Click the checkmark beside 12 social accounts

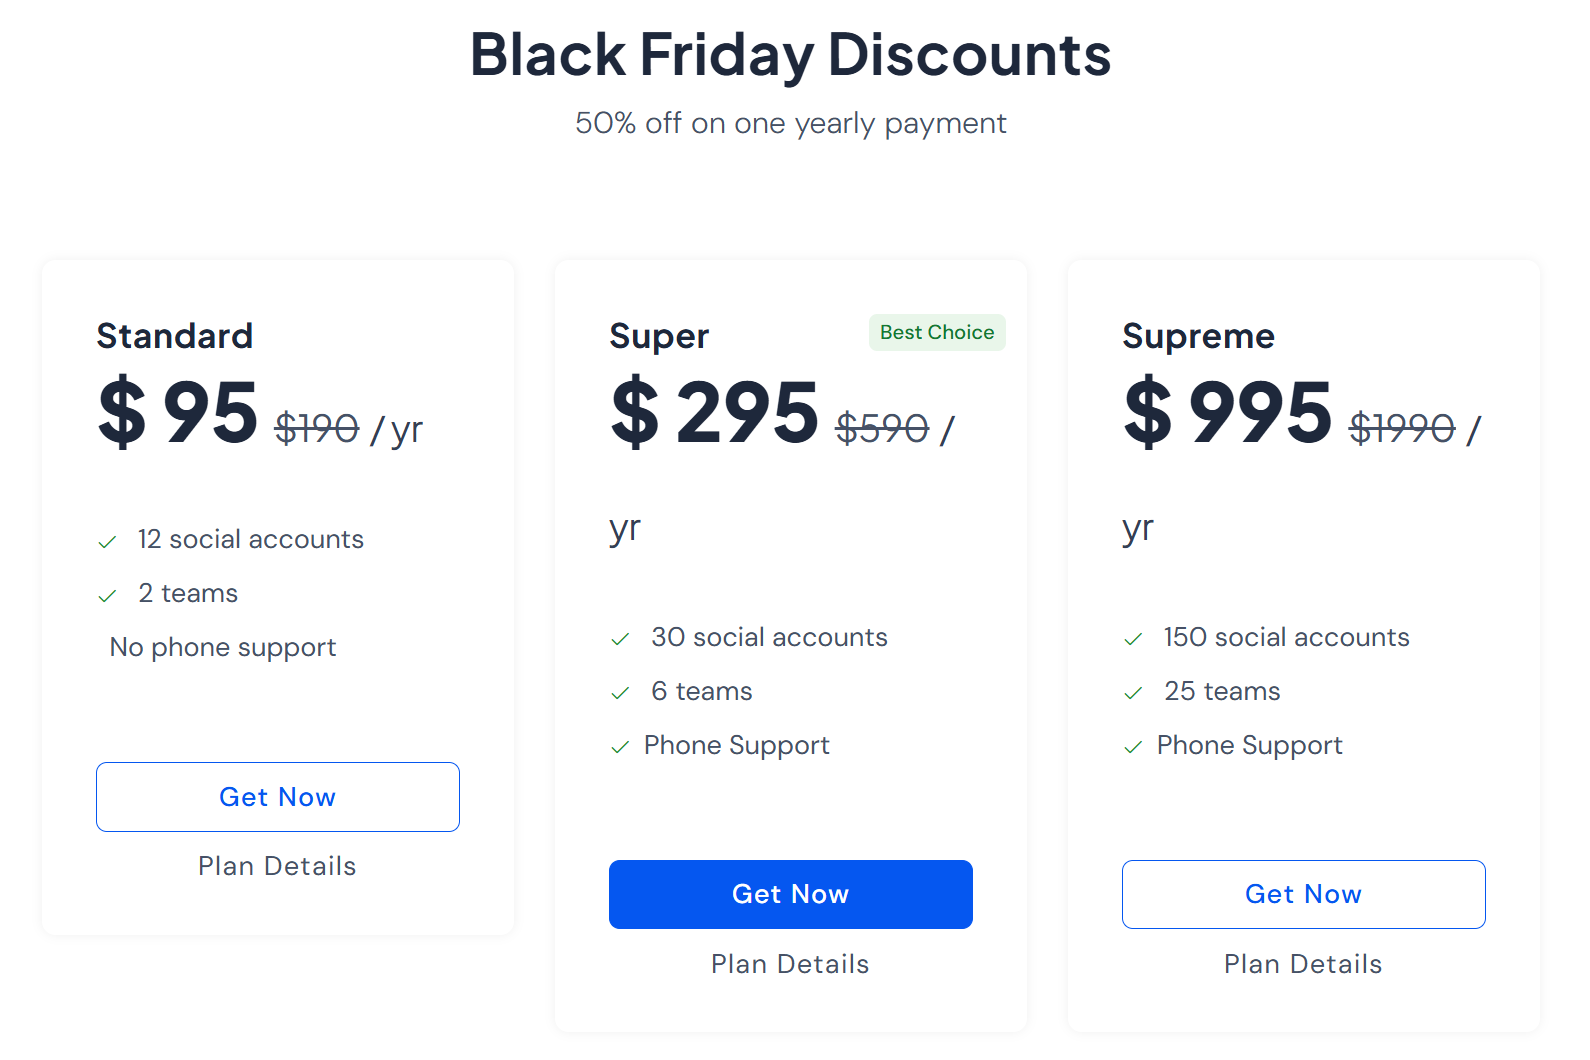(x=107, y=542)
